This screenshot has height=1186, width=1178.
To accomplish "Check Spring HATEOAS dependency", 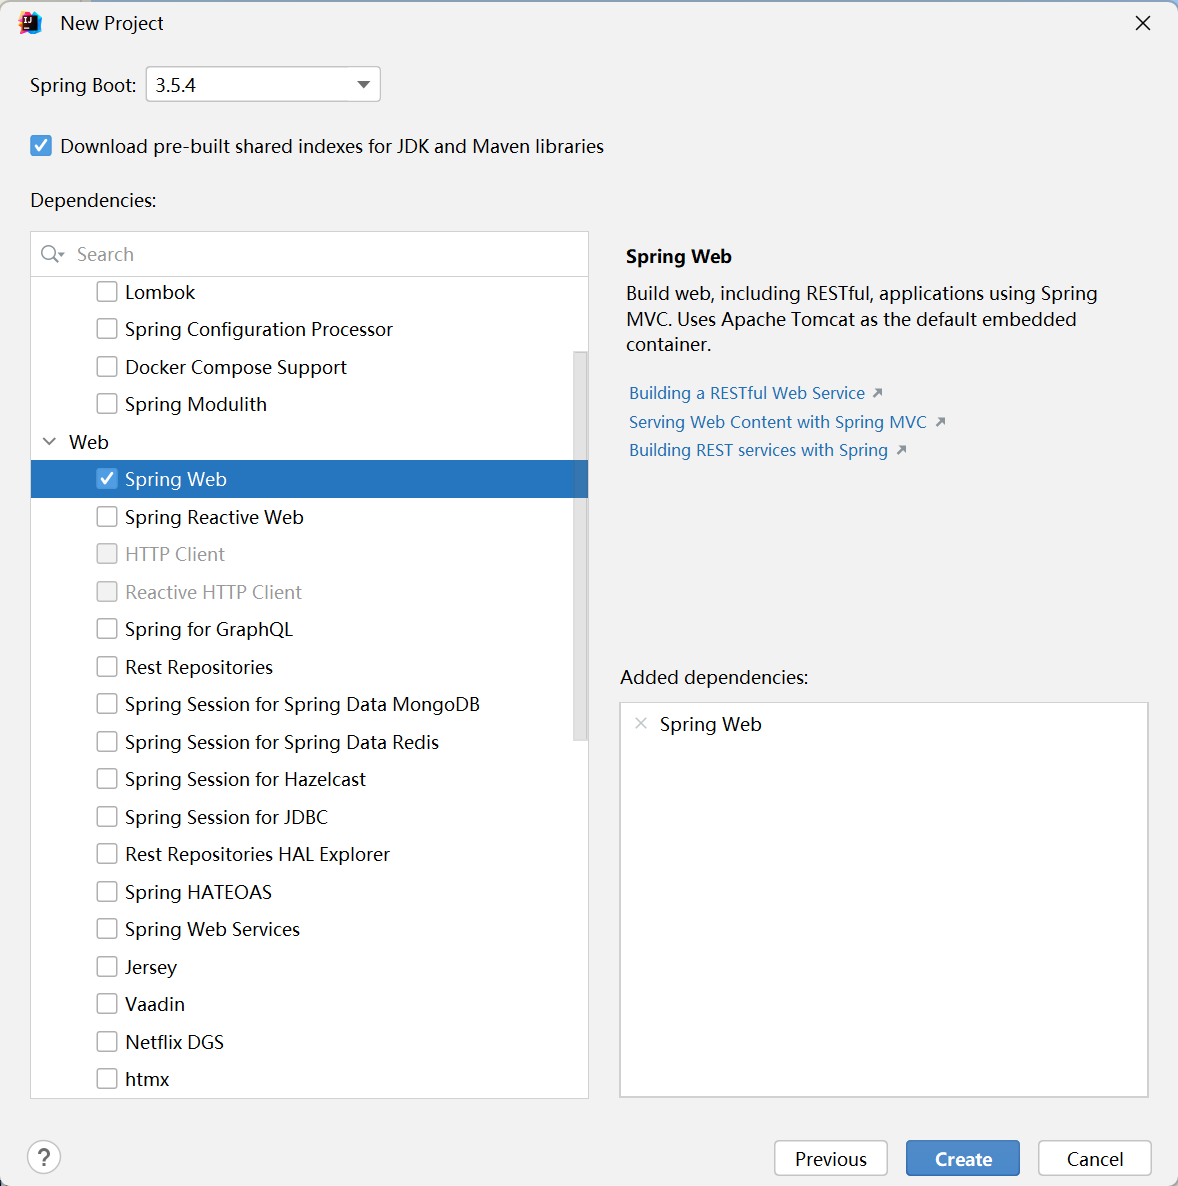I will tap(107, 892).
